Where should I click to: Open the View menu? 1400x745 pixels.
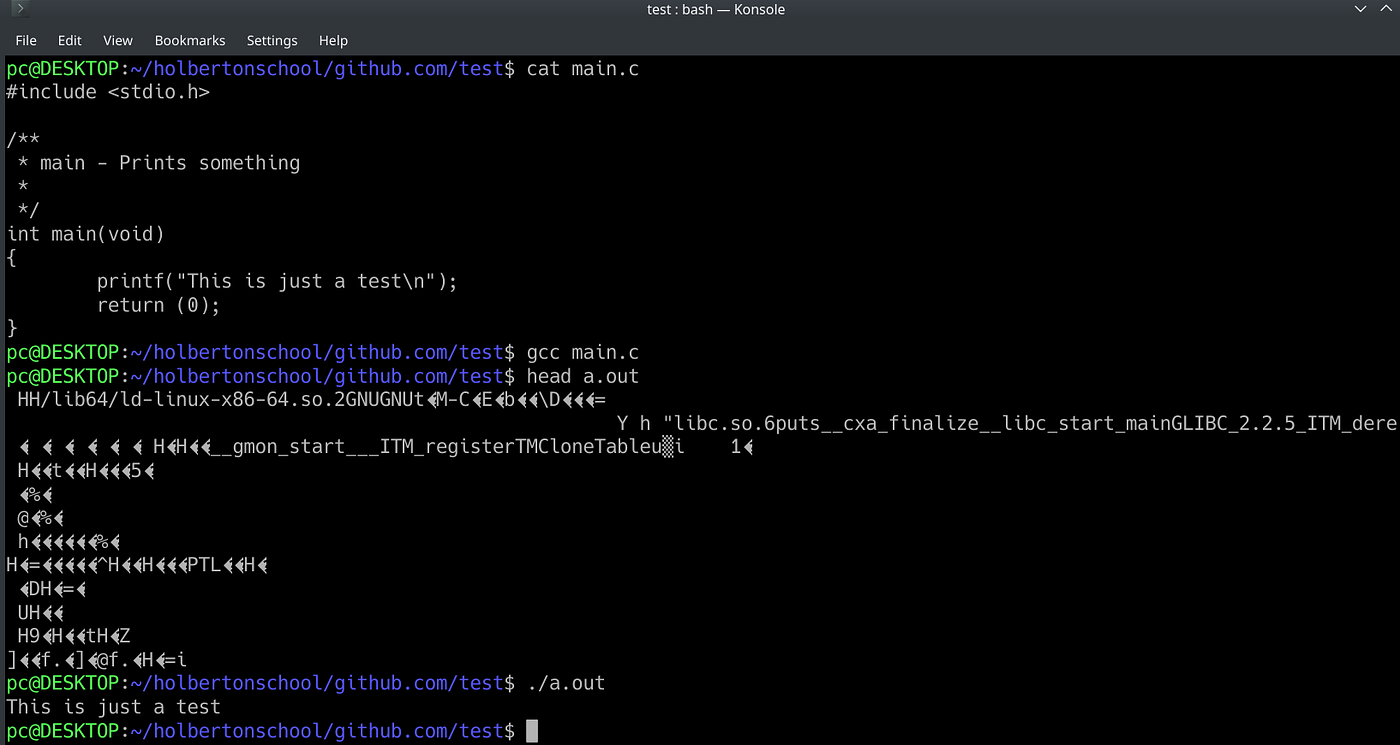coord(117,40)
